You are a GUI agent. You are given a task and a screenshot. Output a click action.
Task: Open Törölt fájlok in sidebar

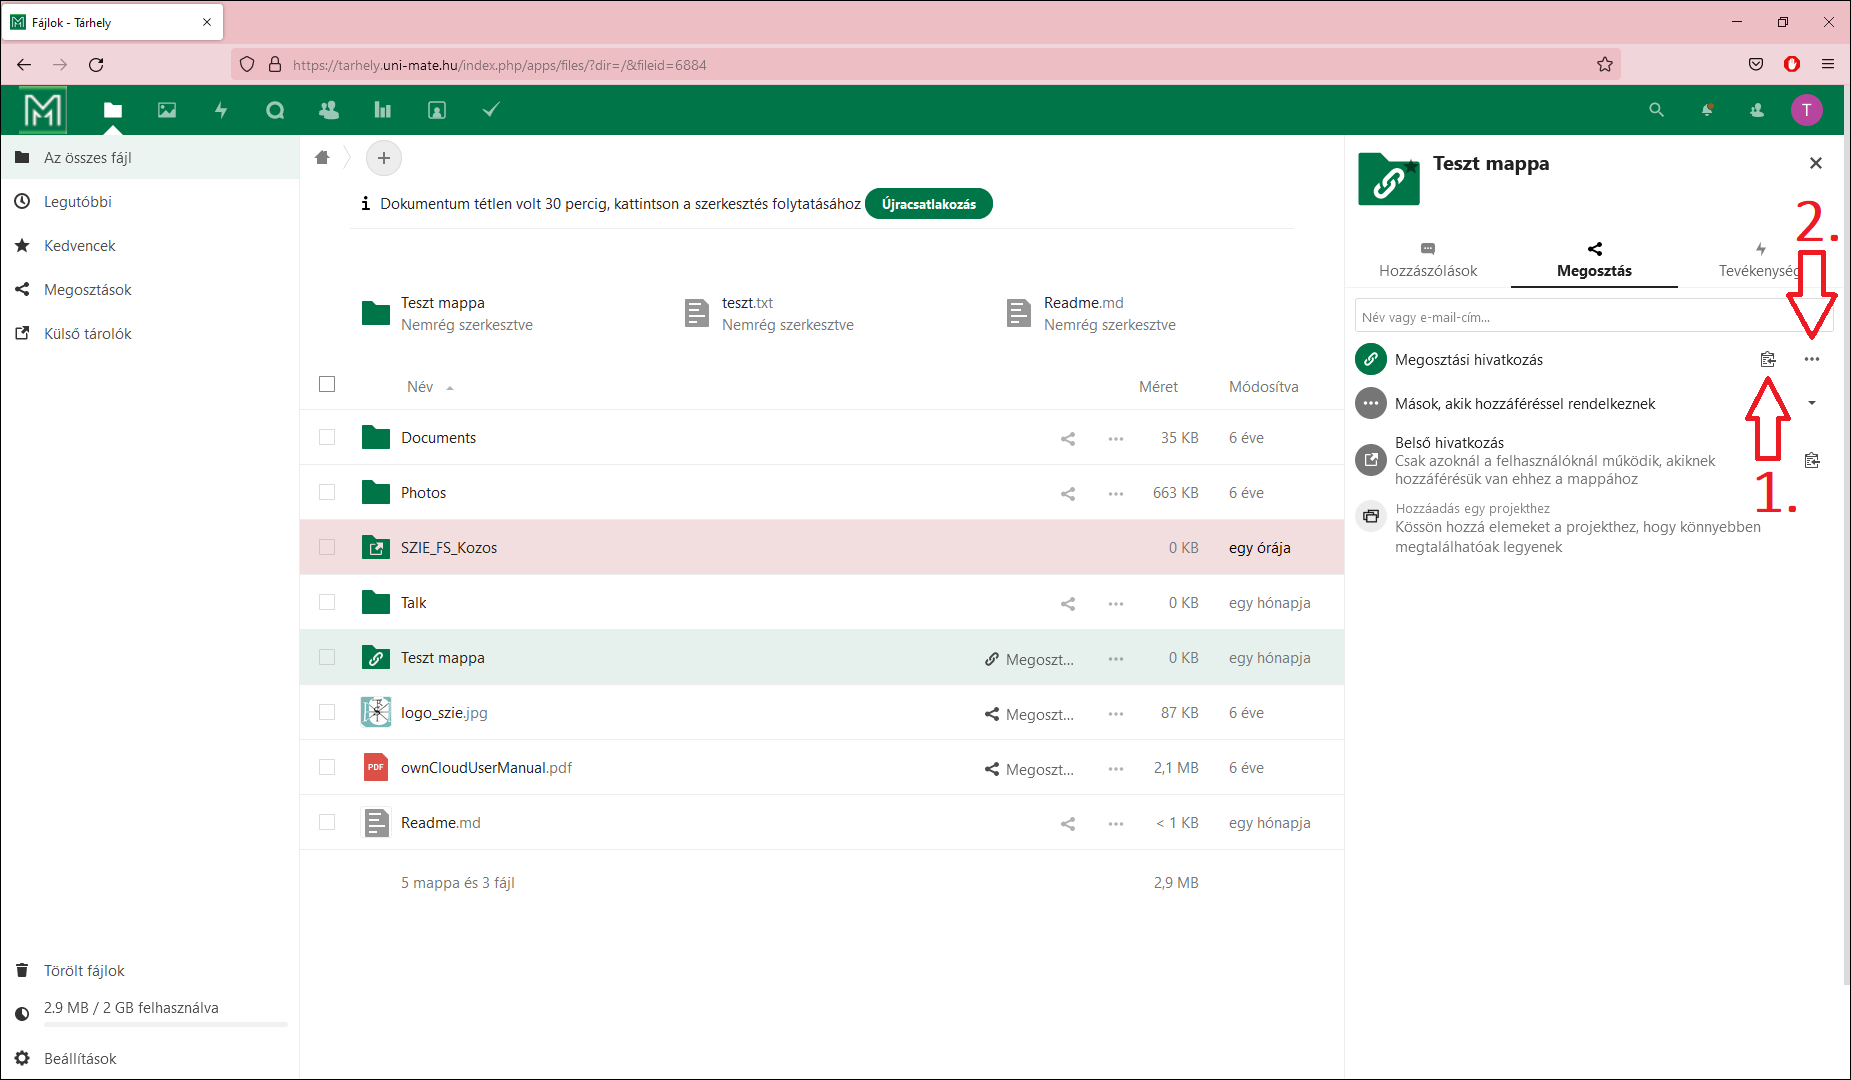pos(150,971)
